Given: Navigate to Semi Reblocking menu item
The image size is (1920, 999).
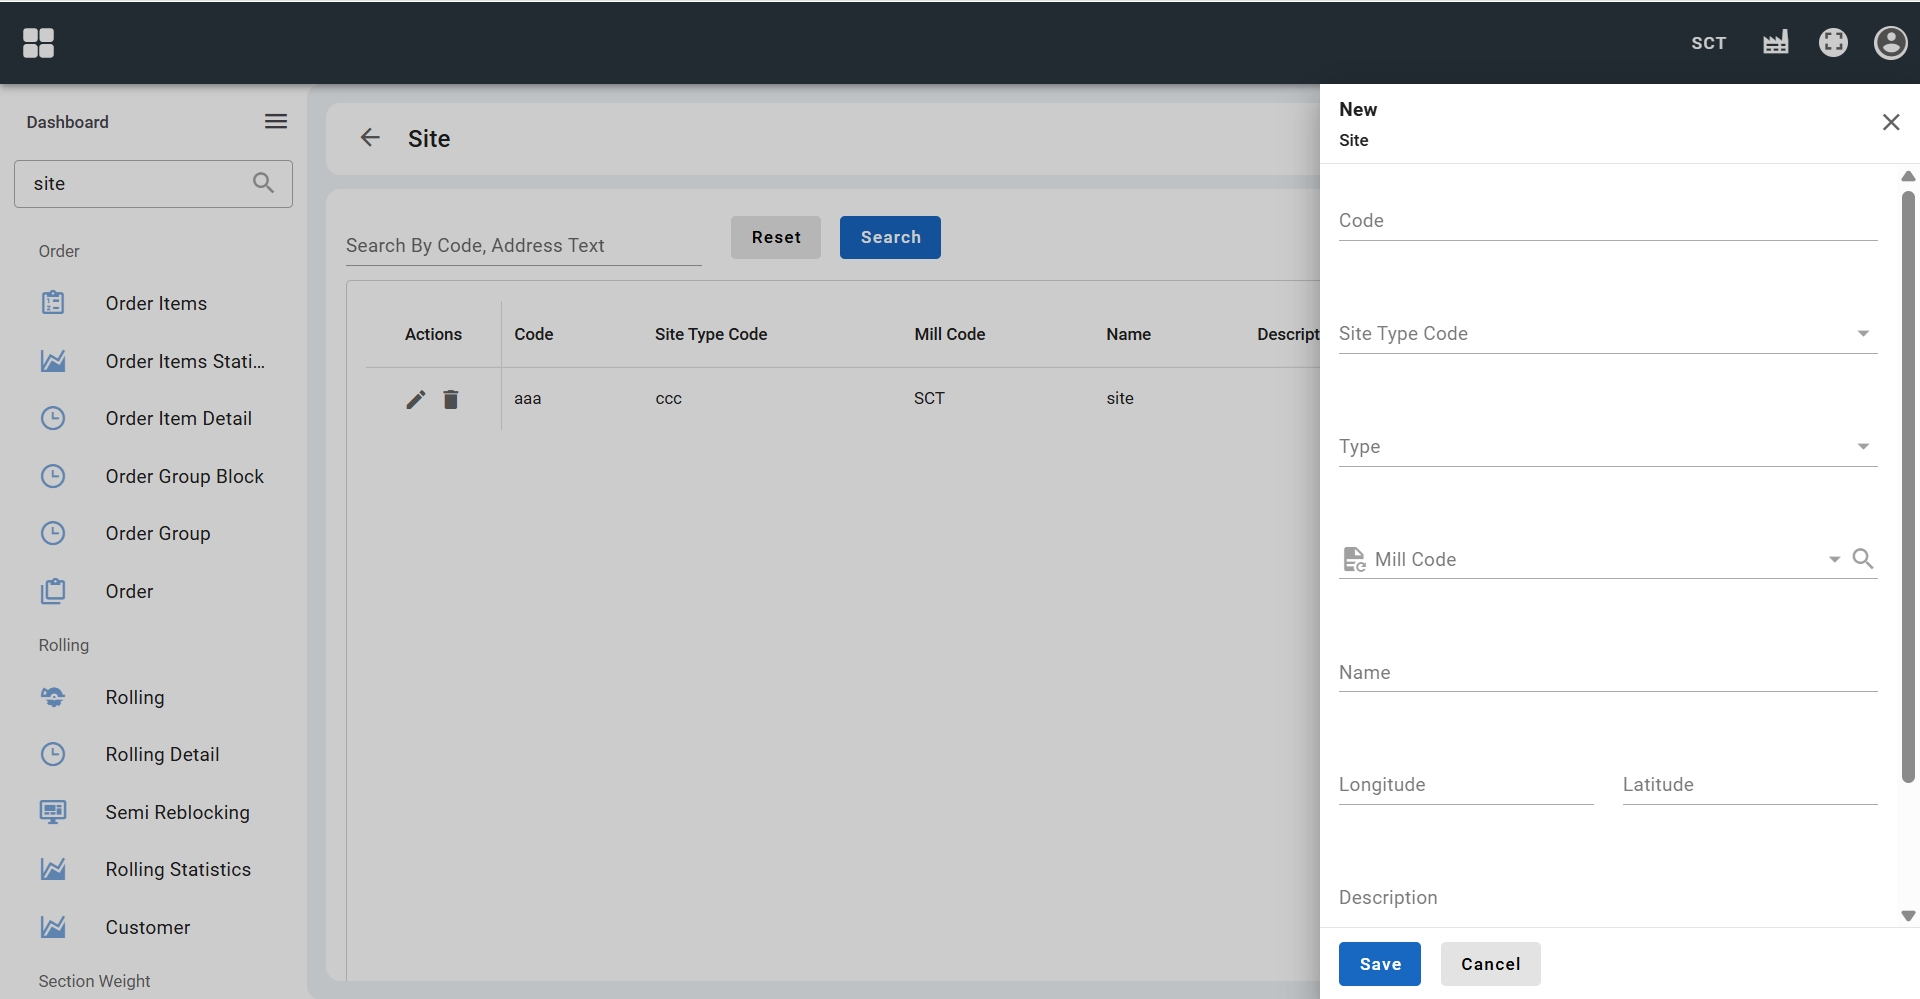Looking at the screenshot, I should pos(177,813).
